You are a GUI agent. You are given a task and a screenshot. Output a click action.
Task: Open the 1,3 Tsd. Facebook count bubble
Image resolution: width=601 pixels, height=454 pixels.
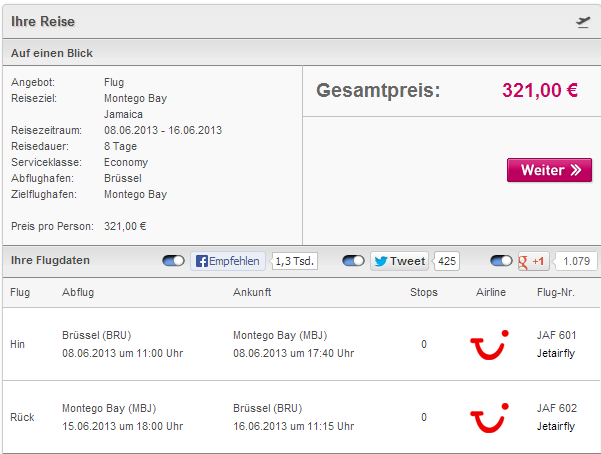click(x=294, y=261)
